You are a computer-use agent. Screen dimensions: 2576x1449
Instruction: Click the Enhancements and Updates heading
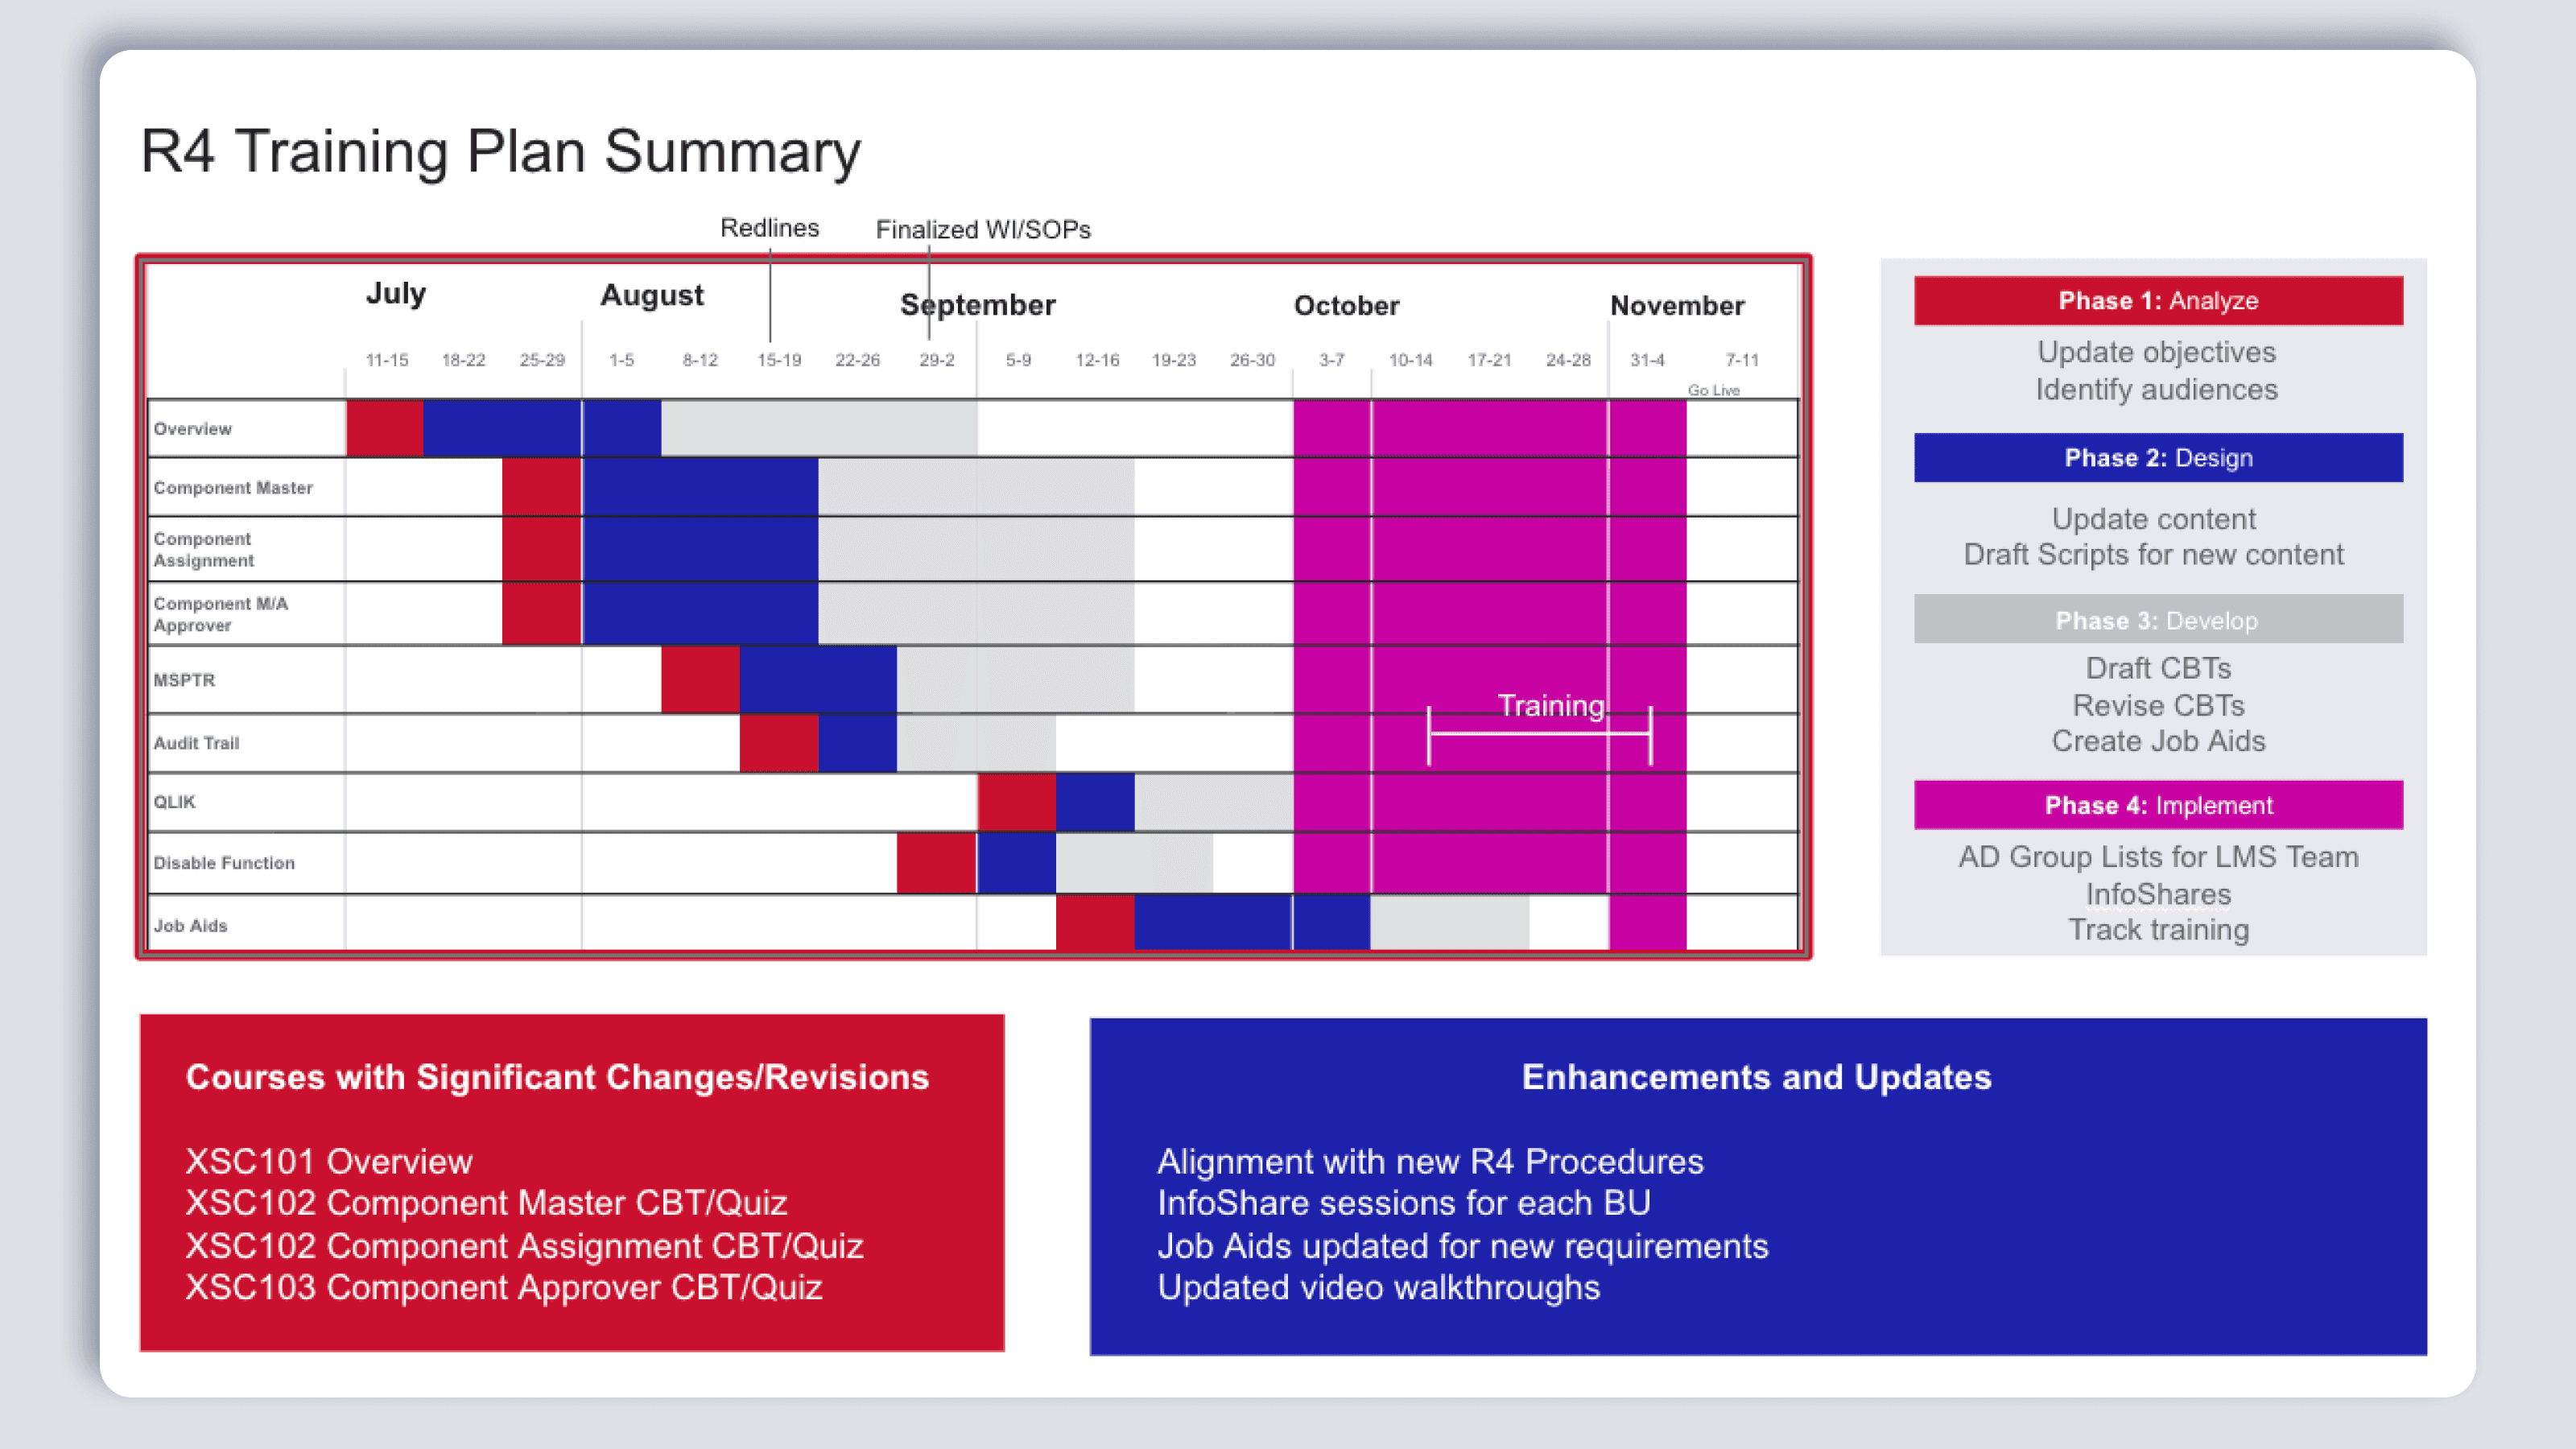(x=1756, y=1077)
